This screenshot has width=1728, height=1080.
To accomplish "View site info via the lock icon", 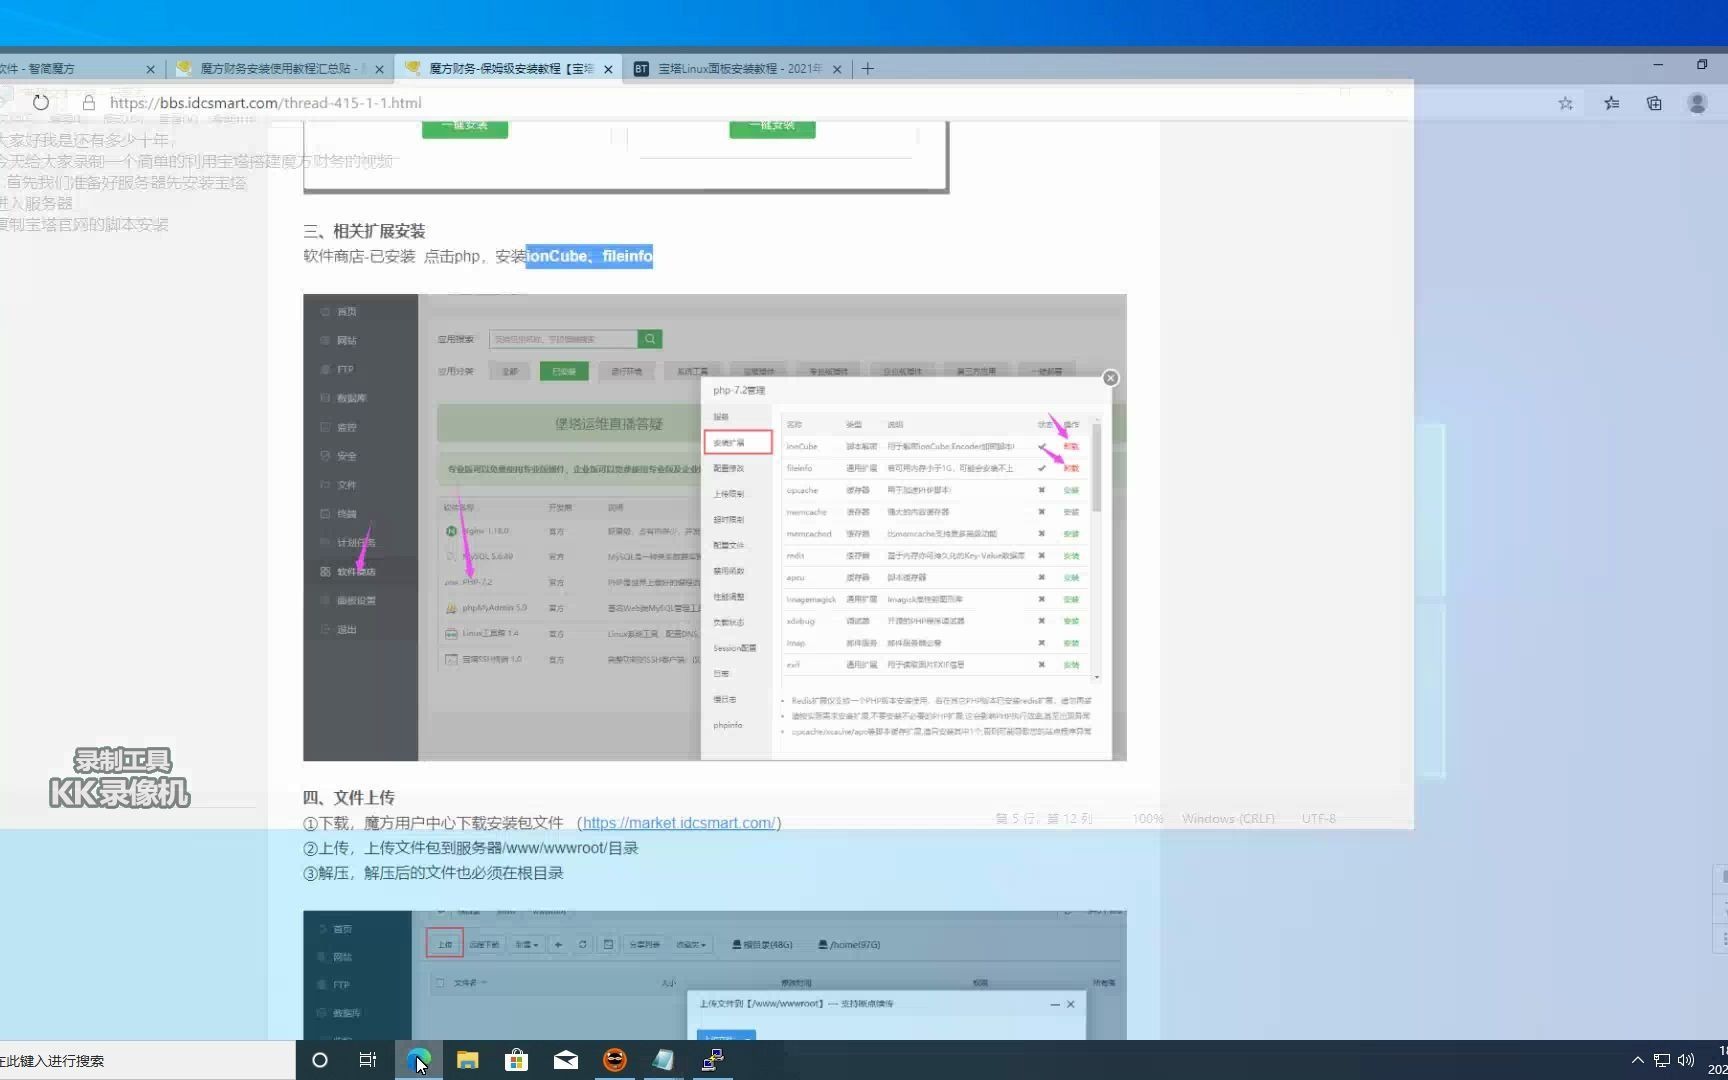I will 89,102.
